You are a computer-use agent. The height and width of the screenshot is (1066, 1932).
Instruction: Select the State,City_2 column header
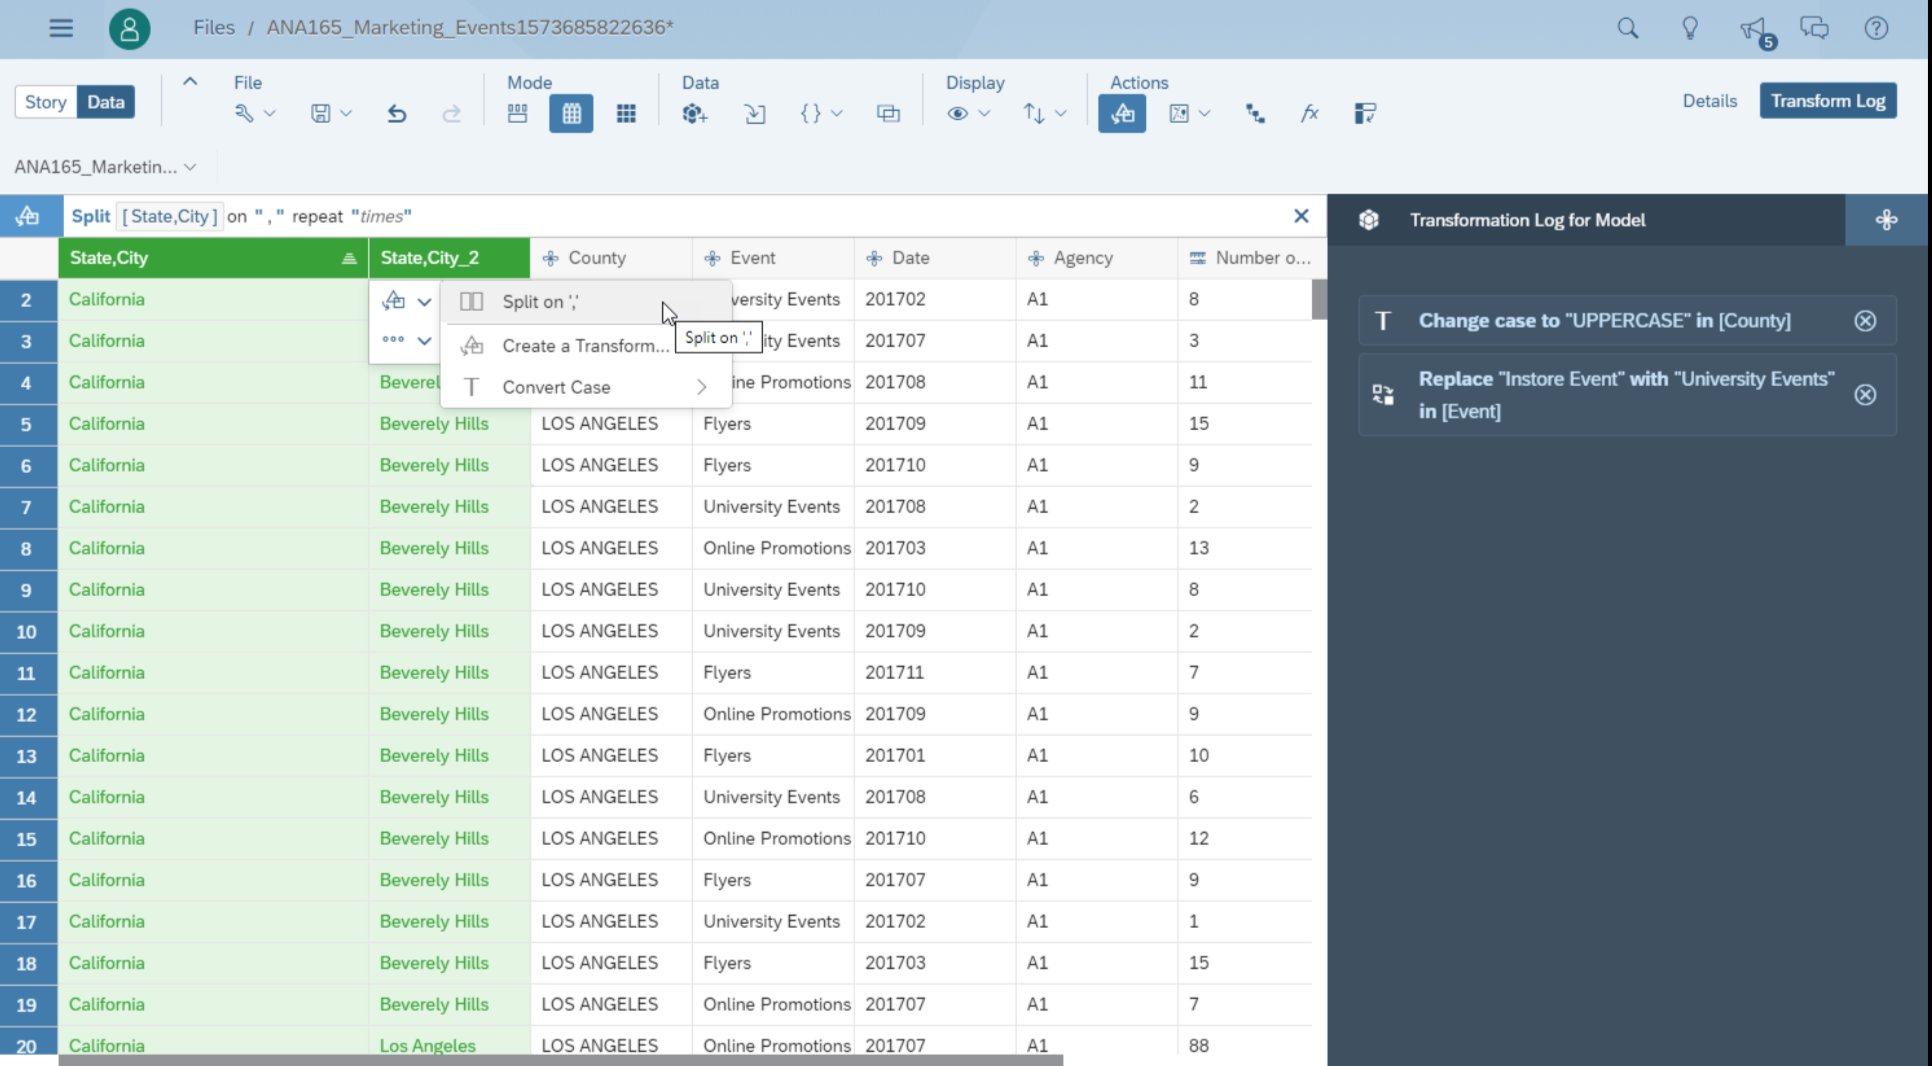coord(449,258)
